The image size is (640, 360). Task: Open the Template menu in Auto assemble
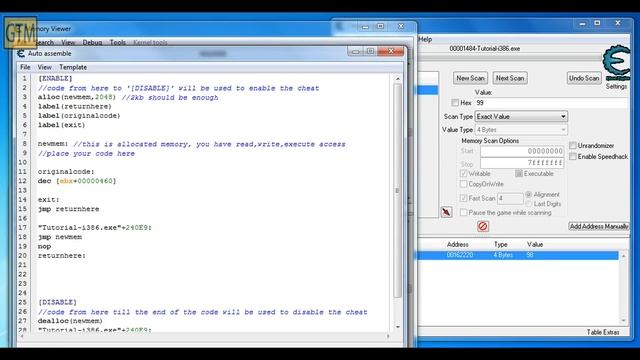73,67
